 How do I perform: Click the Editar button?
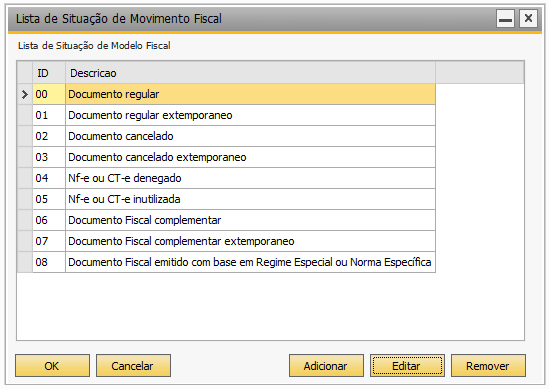tap(407, 366)
